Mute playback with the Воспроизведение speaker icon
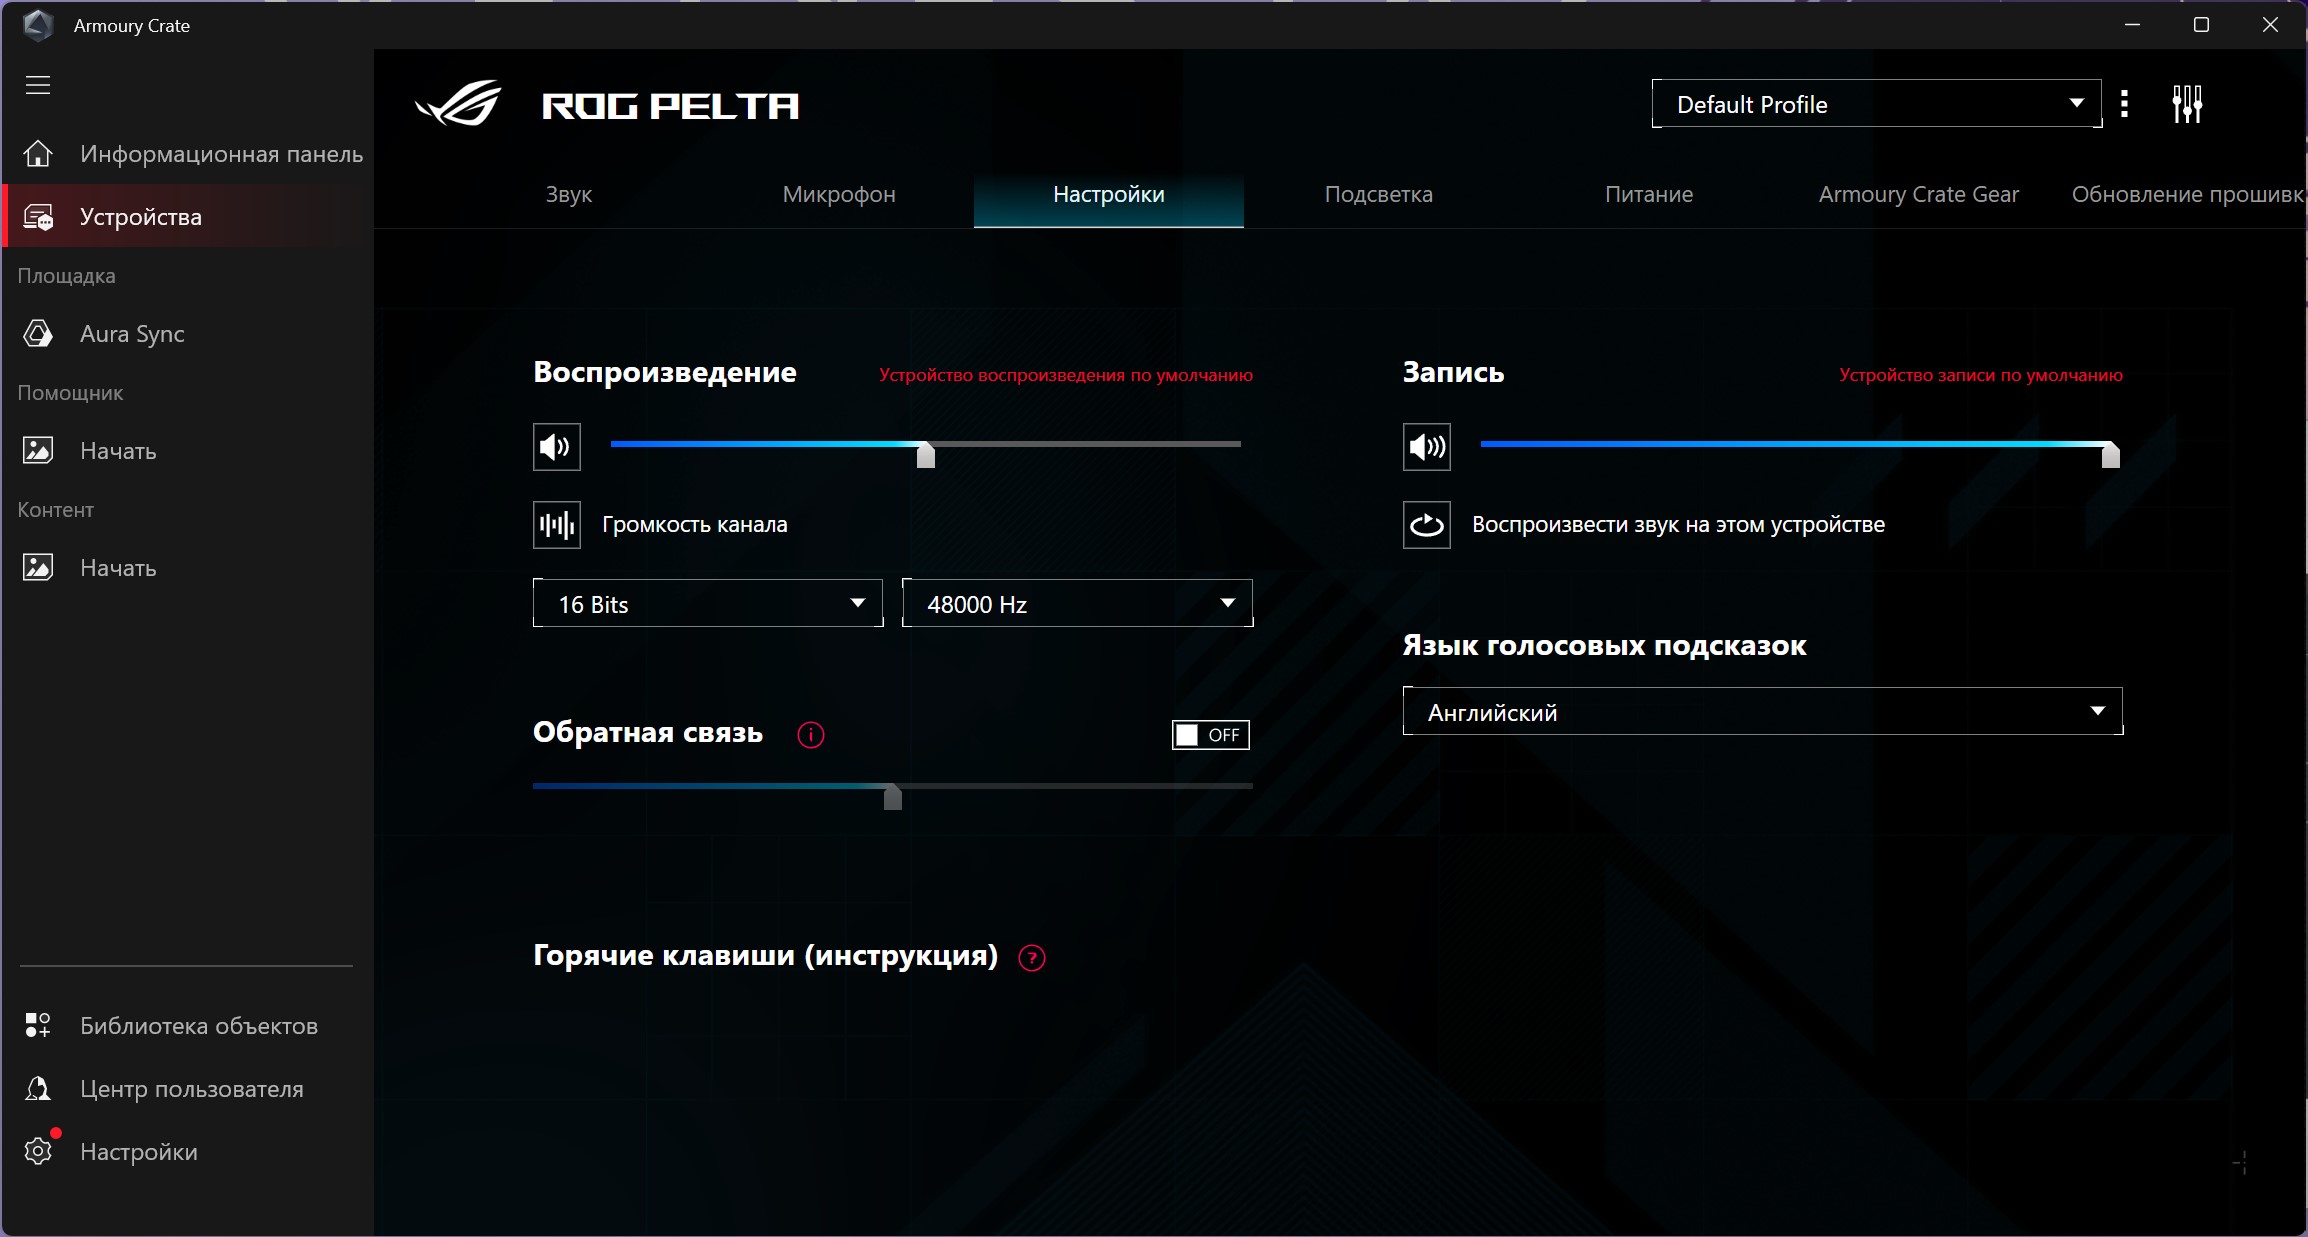2308x1237 pixels. pos(557,447)
